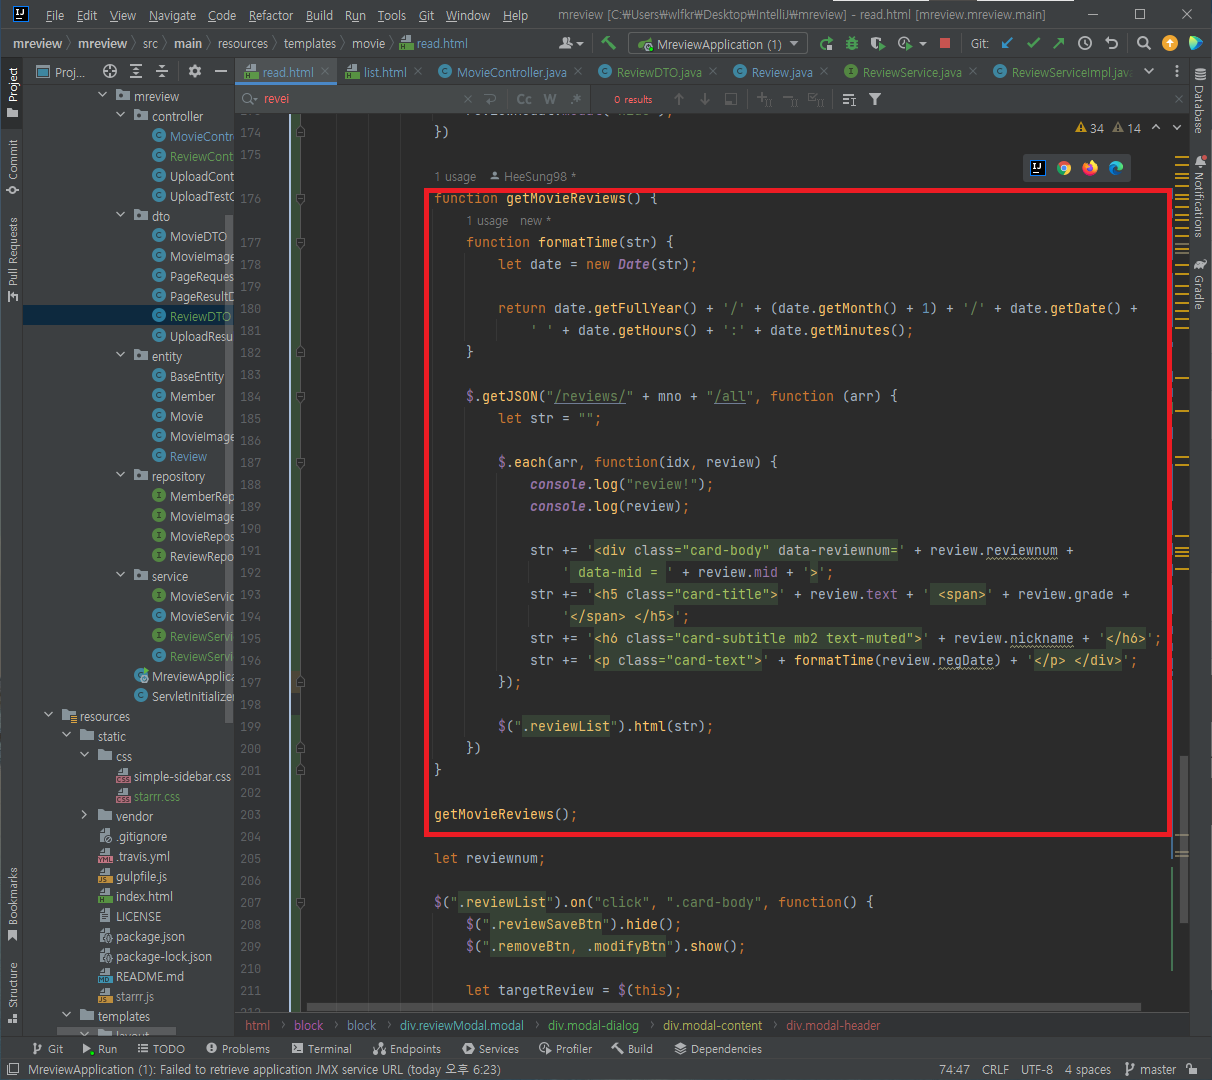Click Collapse All in Project panel
Image resolution: width=1212 pixels, height=1080 pixels.
pyautogui.click(x=162, y=71)
